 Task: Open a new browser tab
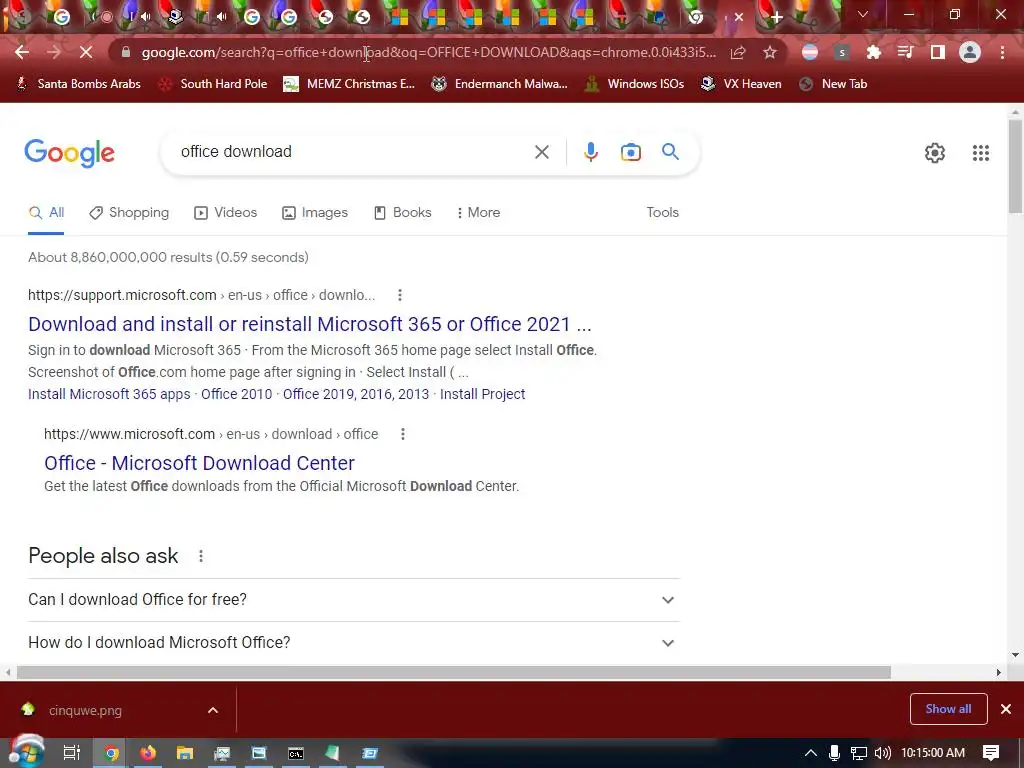(x=776, y=18)
